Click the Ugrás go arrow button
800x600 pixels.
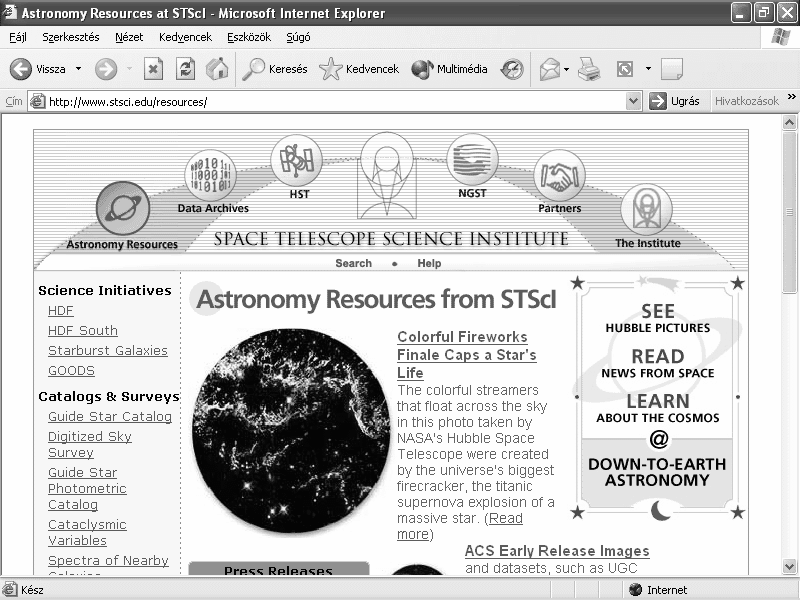[674, 101]
